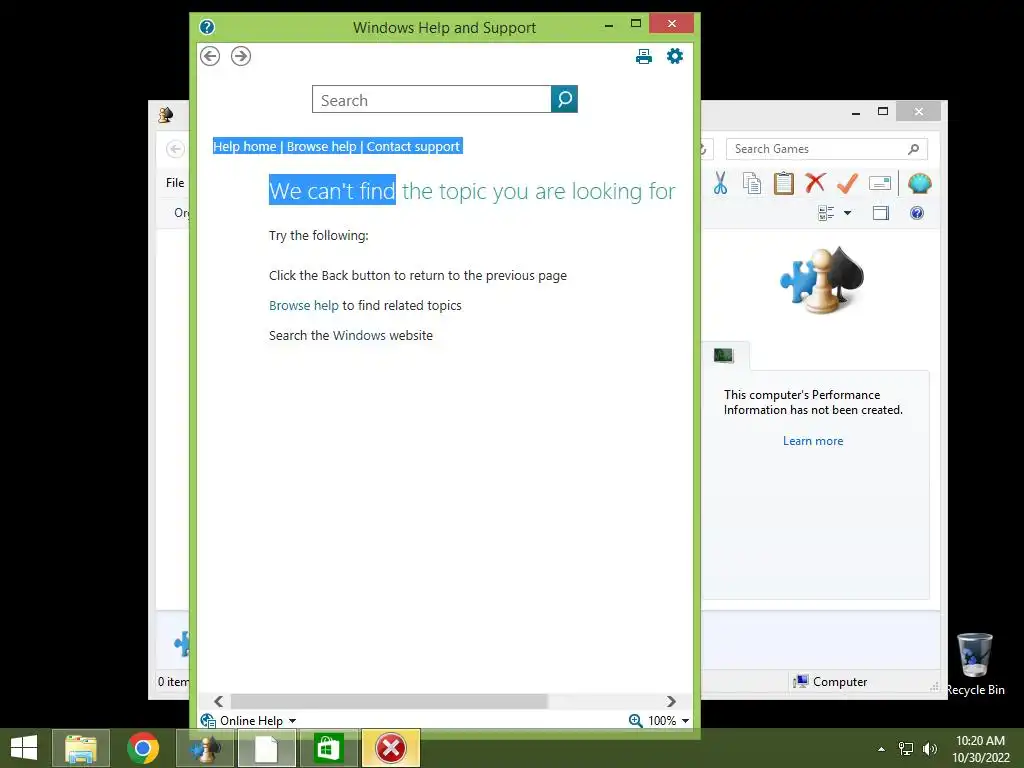Open the view options dropdown arrow in Games

848,213
